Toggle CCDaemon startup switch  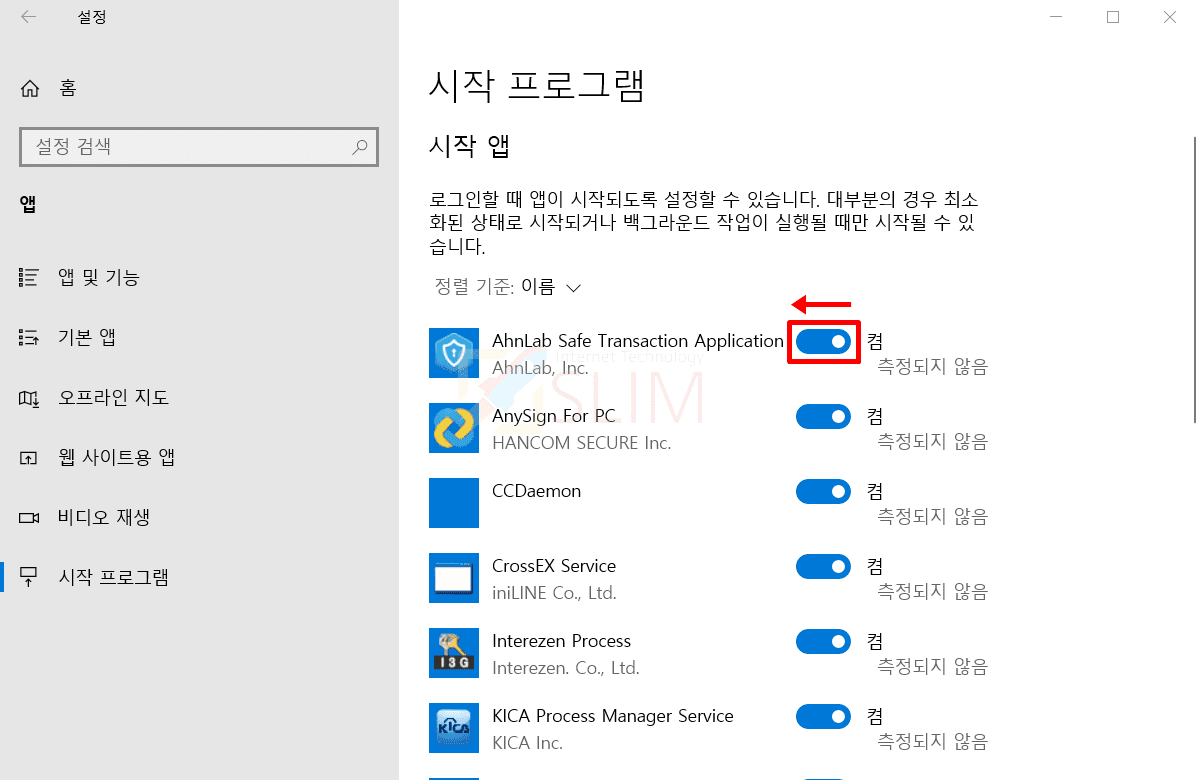tap(823, 492)
